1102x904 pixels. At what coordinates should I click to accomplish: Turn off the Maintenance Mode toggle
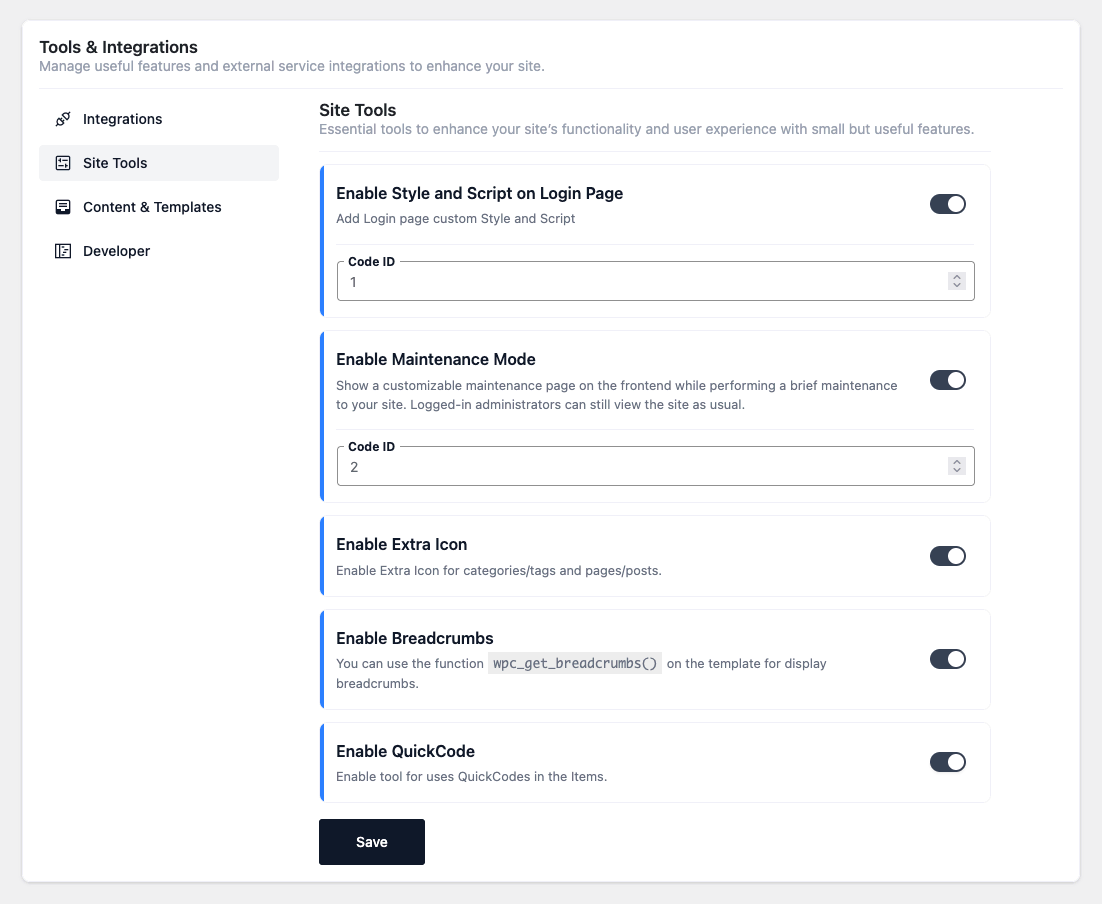point(947,380)
